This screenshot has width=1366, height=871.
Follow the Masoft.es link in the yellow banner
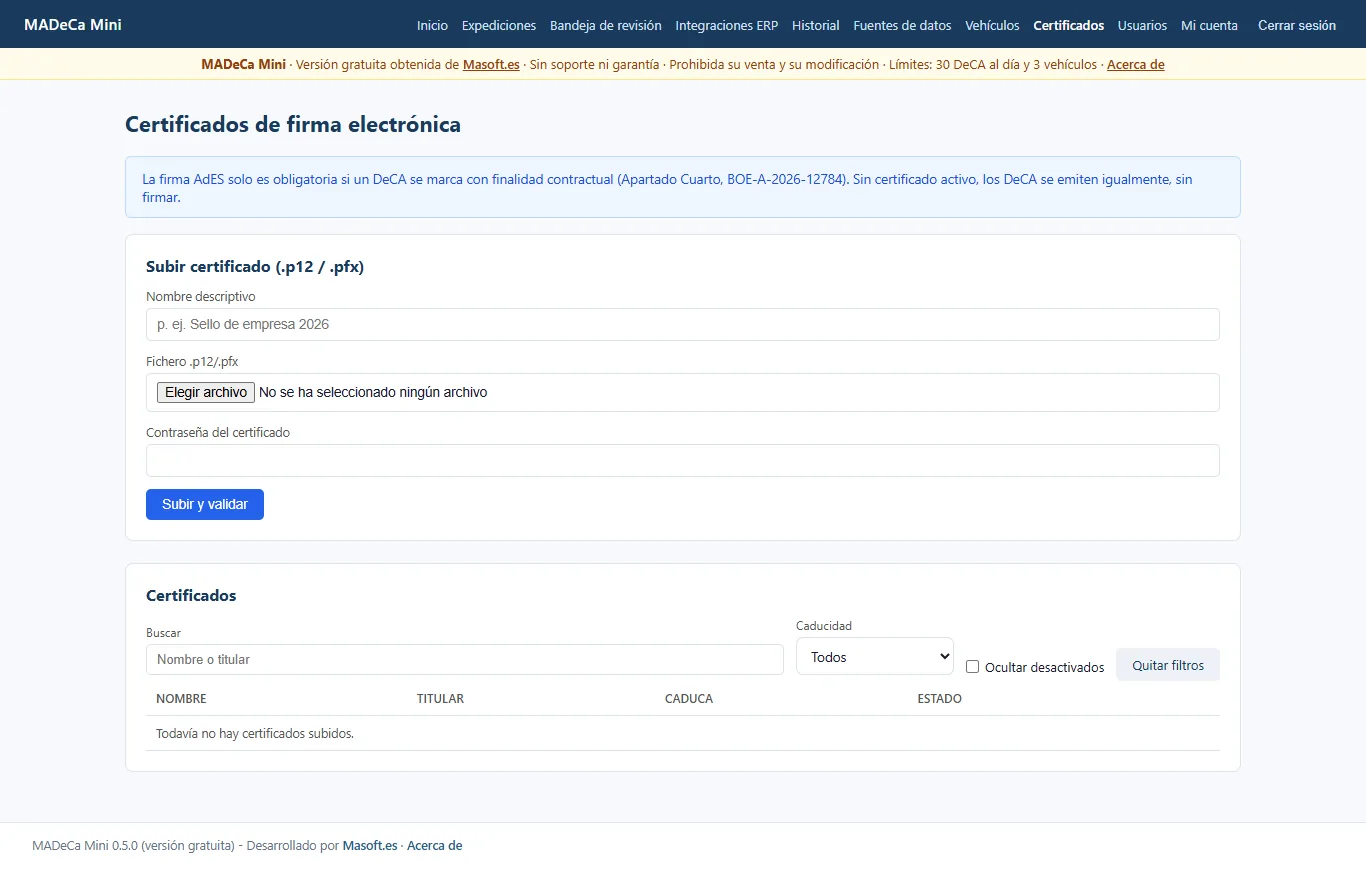(491, 64)
